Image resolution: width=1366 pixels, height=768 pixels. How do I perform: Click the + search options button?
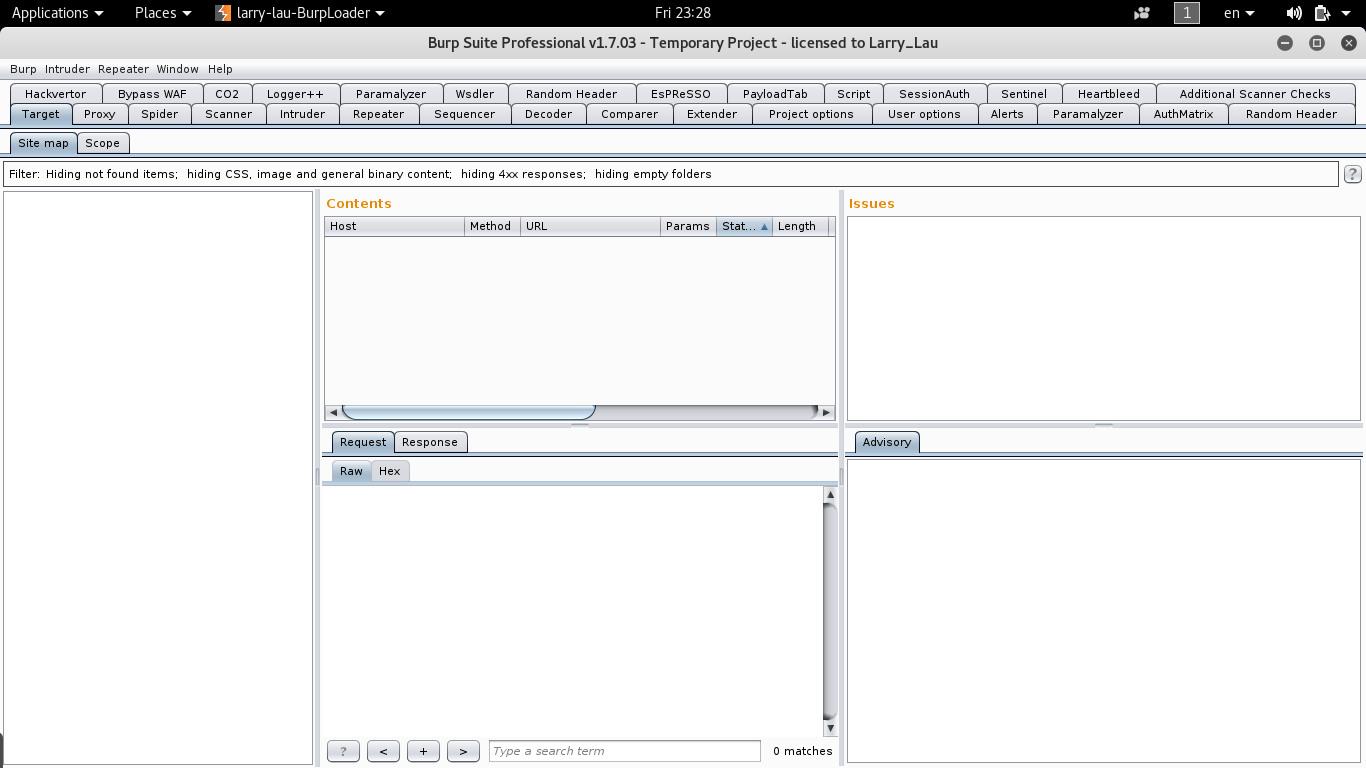[x=423, y=751]
